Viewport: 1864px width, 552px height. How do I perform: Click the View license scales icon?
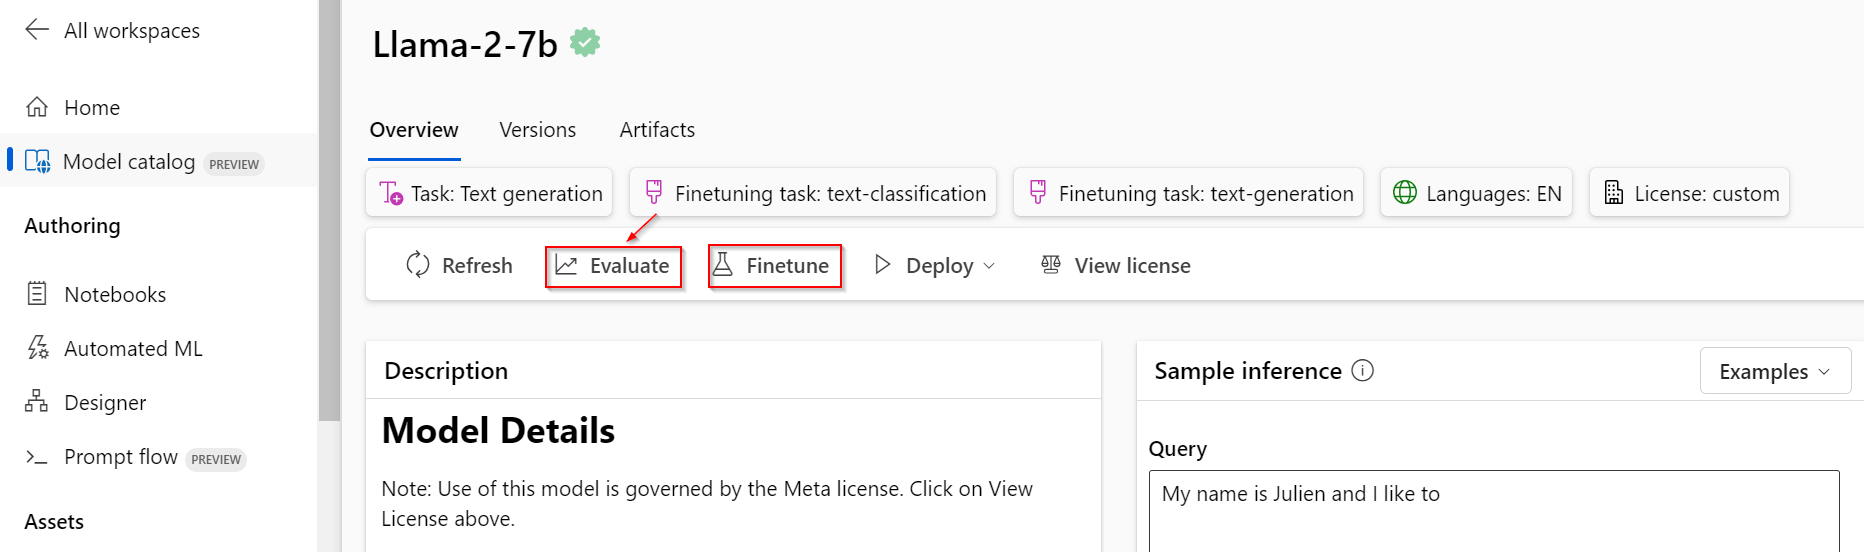pos(1051,264)
